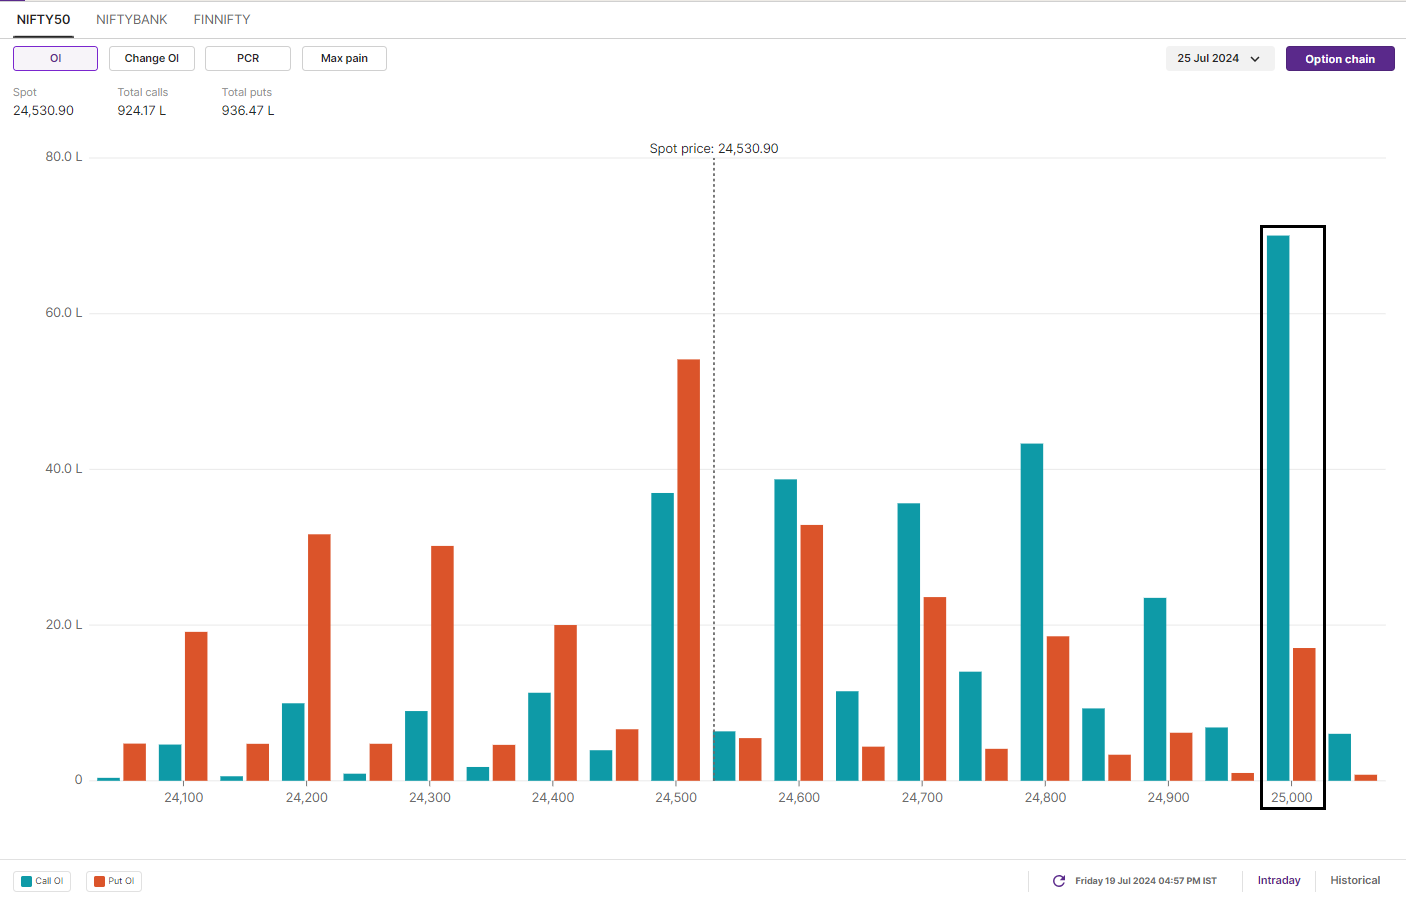Viewport: 1406px width, 899px height.
Task: Open the Option chain button
Action: (x=1340, y=59)
